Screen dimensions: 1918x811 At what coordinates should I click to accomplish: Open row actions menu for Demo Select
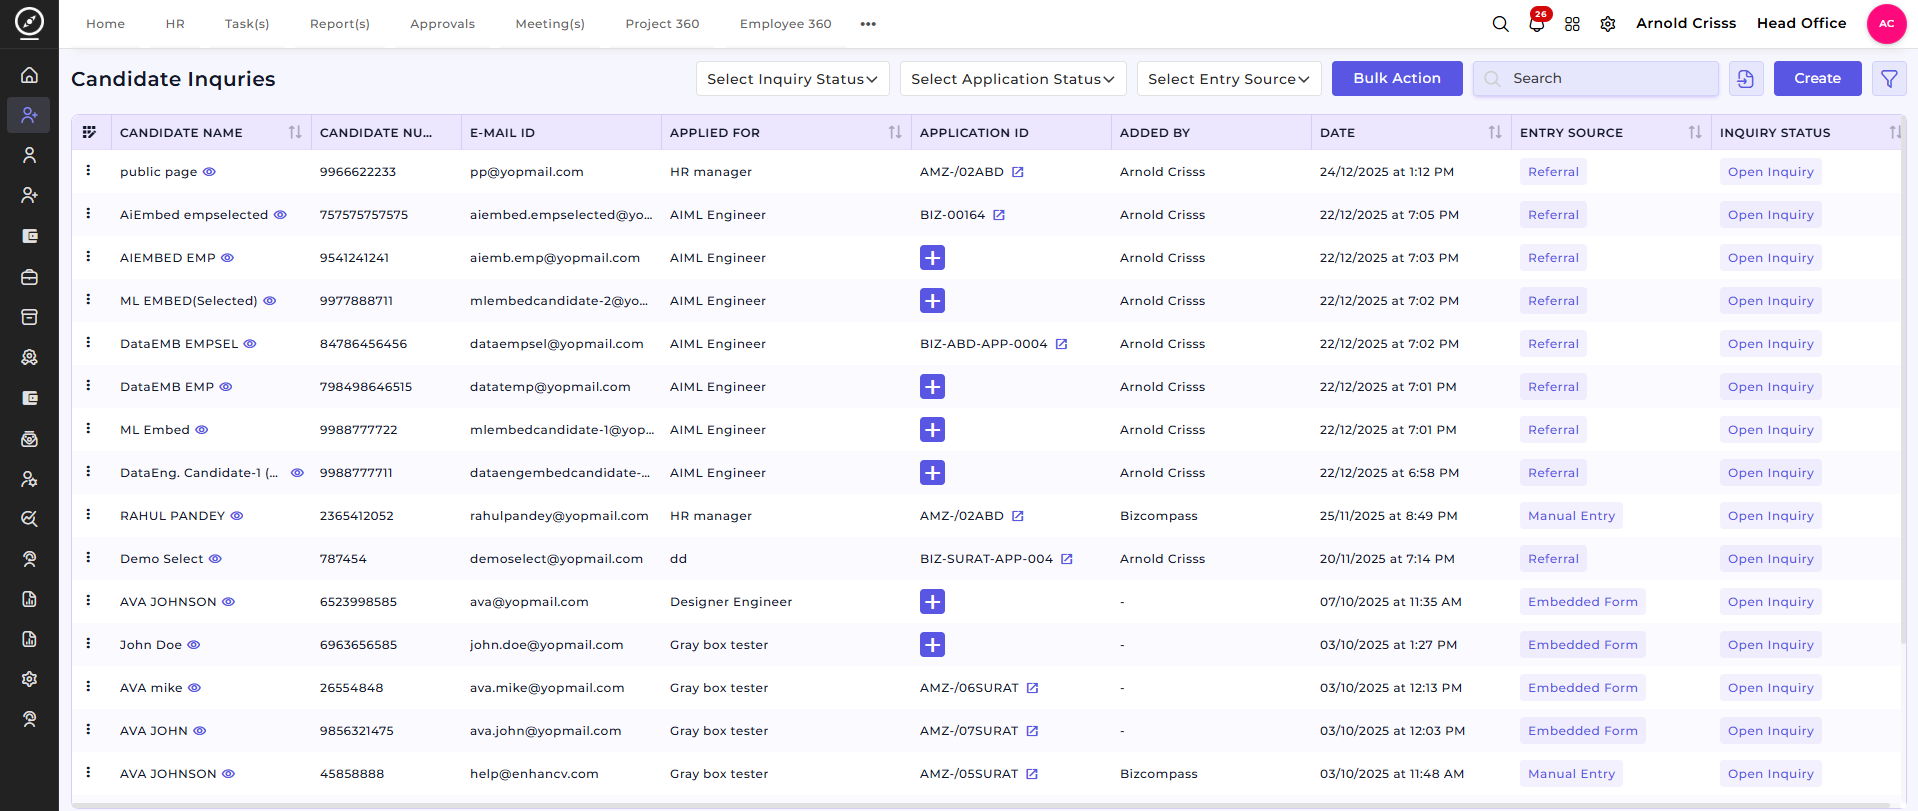coord(88,558)
